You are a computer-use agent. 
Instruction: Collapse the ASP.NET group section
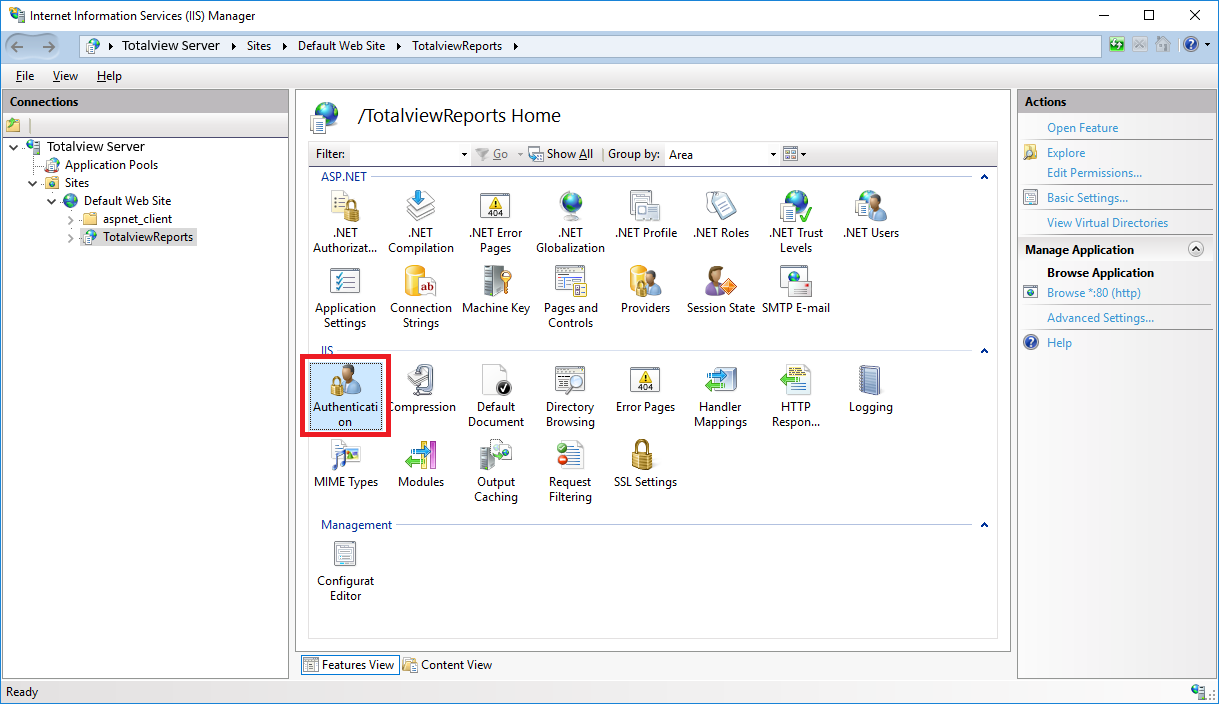point(984,177)
